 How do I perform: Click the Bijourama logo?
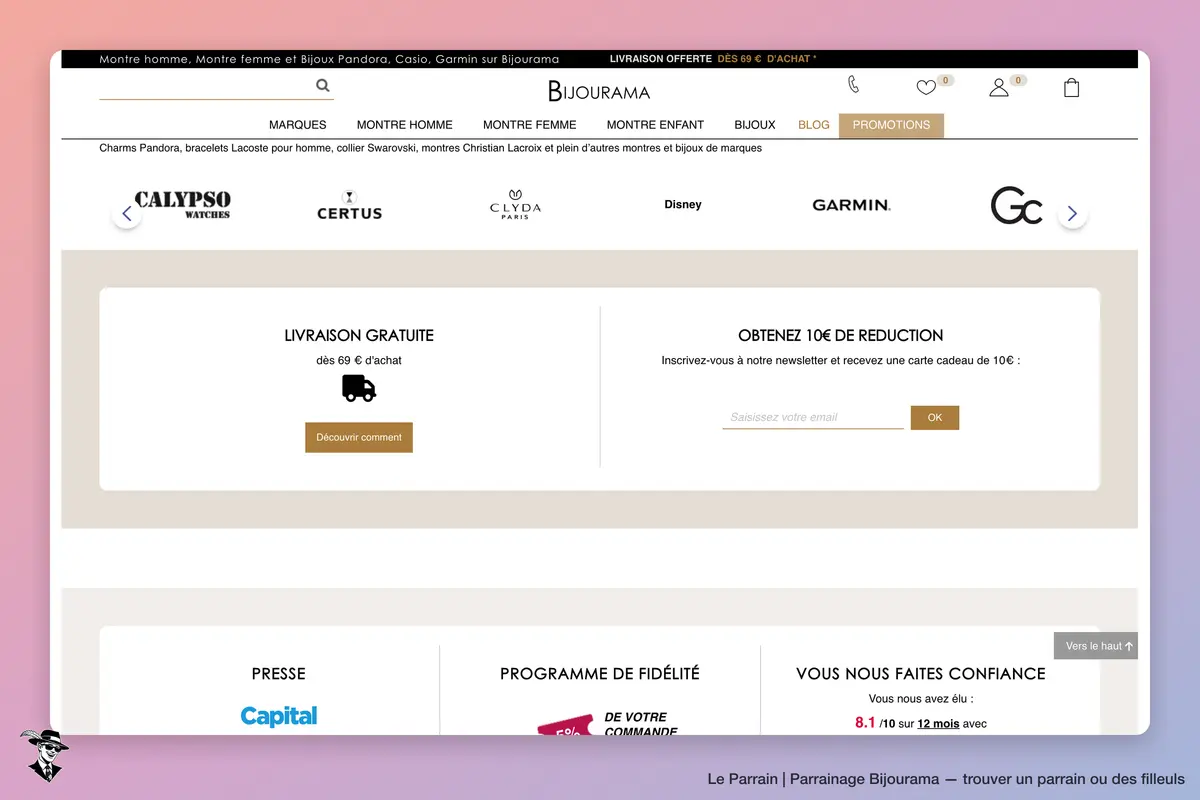pyautogui.click(x=599, y=91)
